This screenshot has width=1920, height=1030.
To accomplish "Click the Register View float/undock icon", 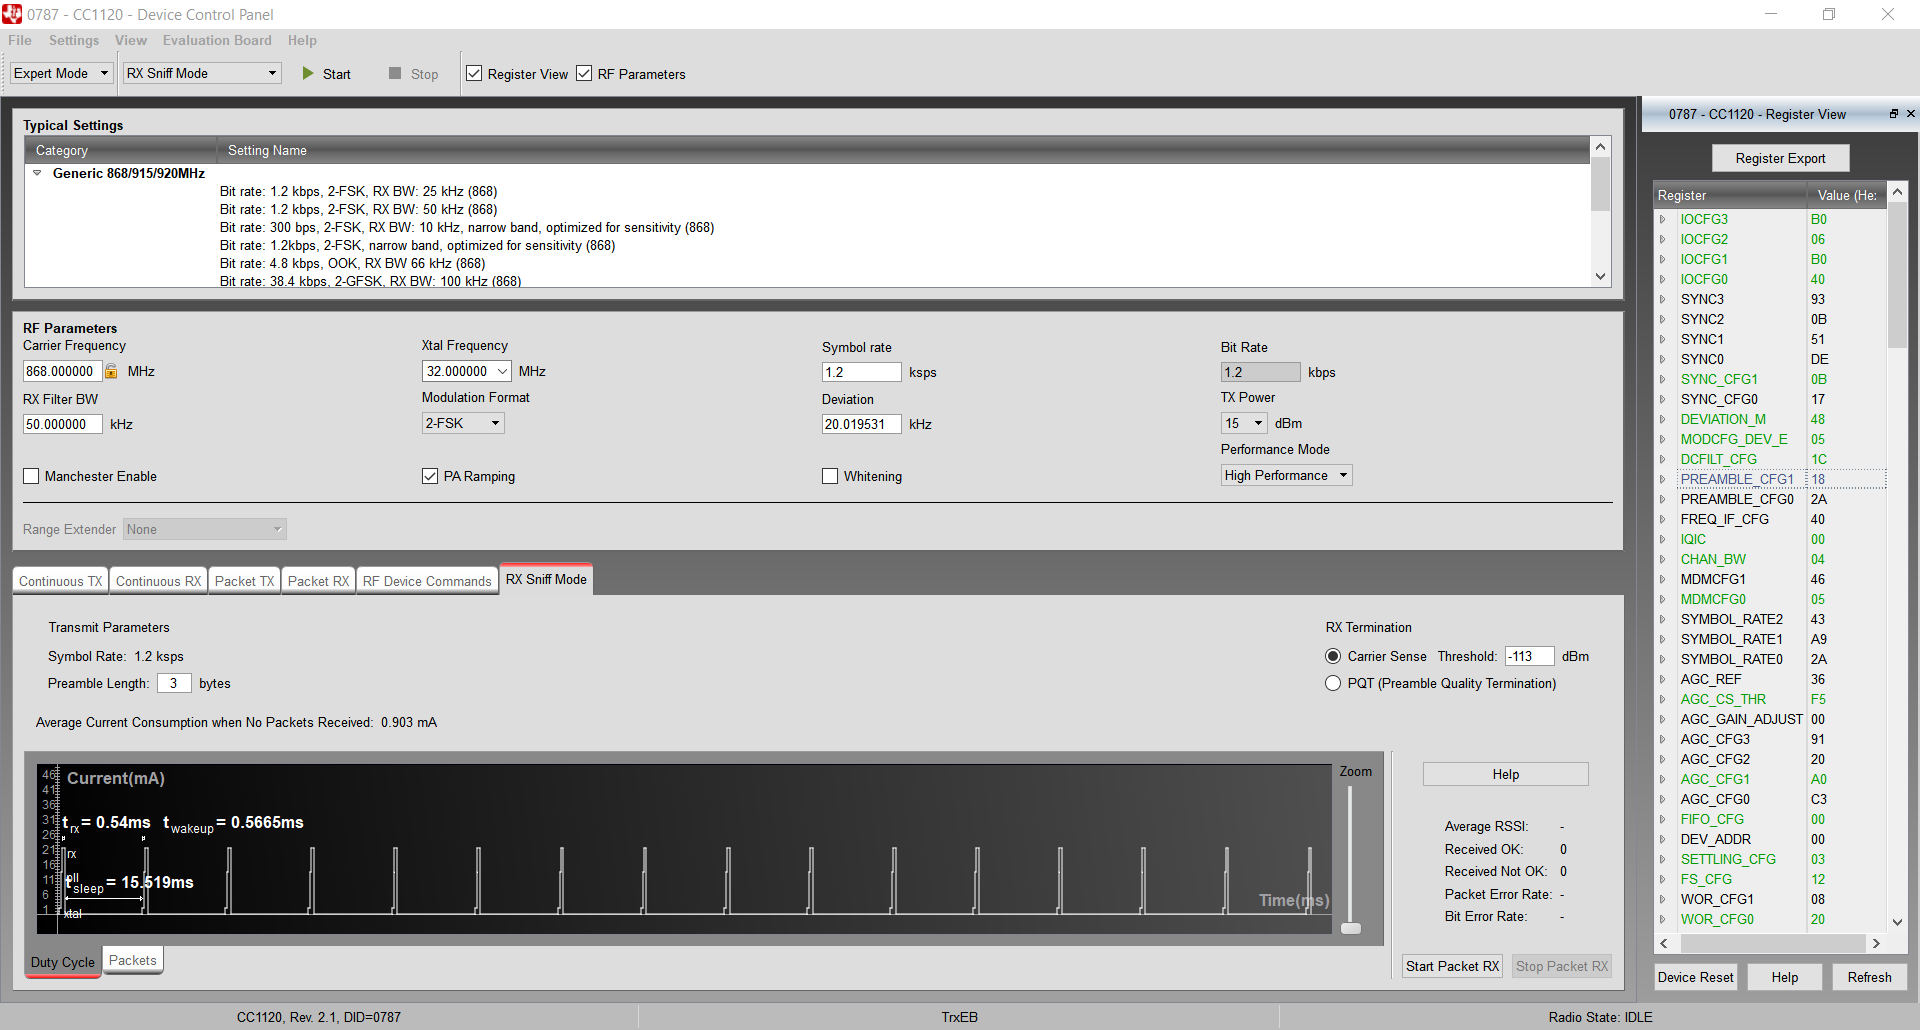I will click(1894, 114).
